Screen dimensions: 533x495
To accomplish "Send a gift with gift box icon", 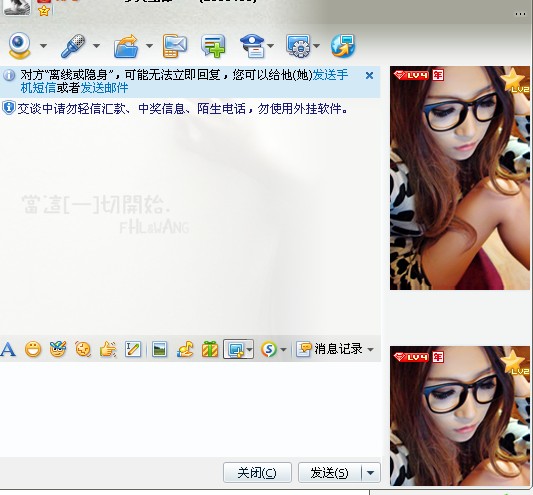I will [x=210, y=349].
